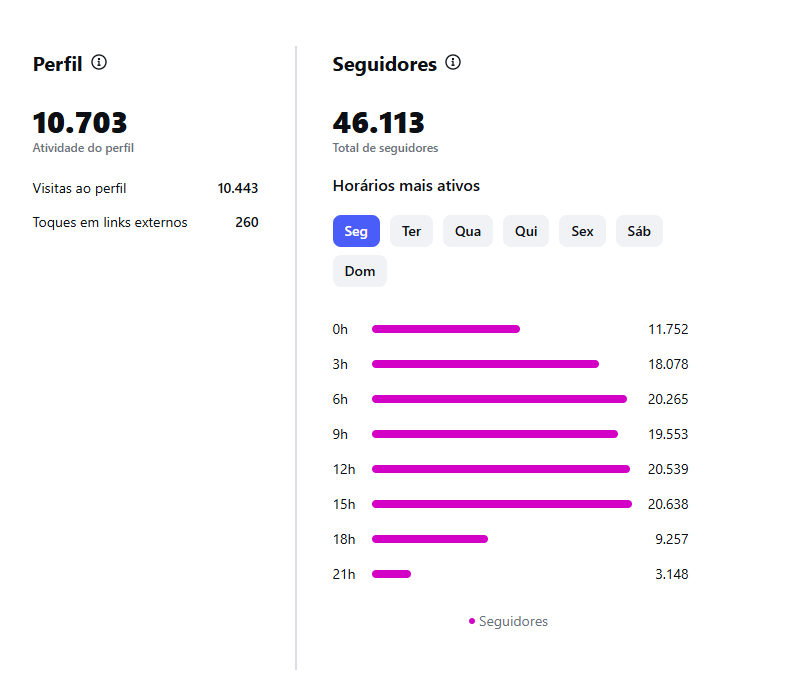Click the short 21h bar
Viewport: 800px width, 693px height.
point(392,574)
